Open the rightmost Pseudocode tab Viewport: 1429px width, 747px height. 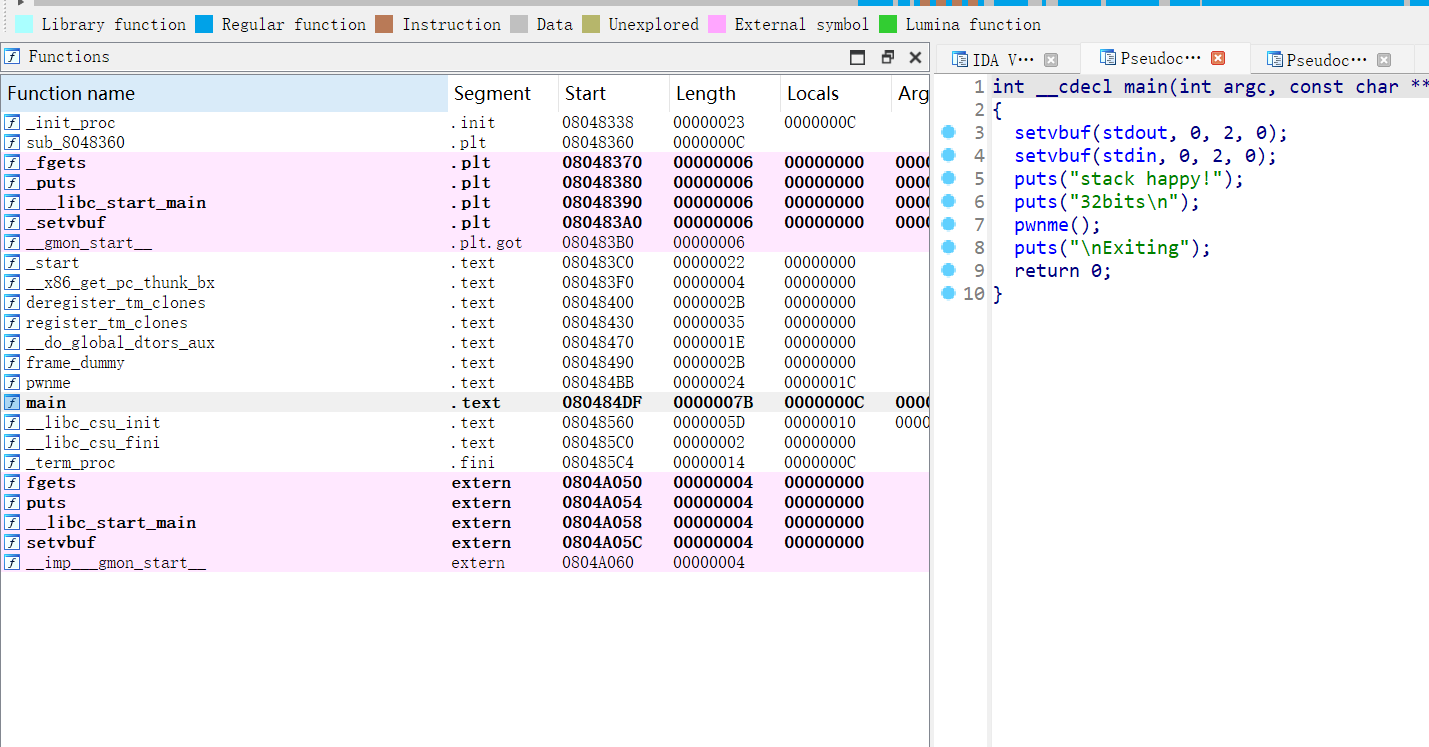point(1325,60)
